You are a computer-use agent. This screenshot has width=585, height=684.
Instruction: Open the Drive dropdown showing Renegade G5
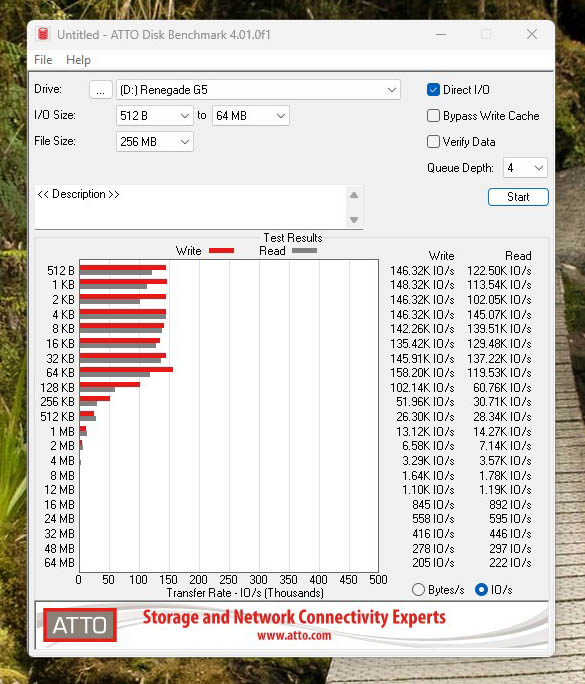pos(258,90)
